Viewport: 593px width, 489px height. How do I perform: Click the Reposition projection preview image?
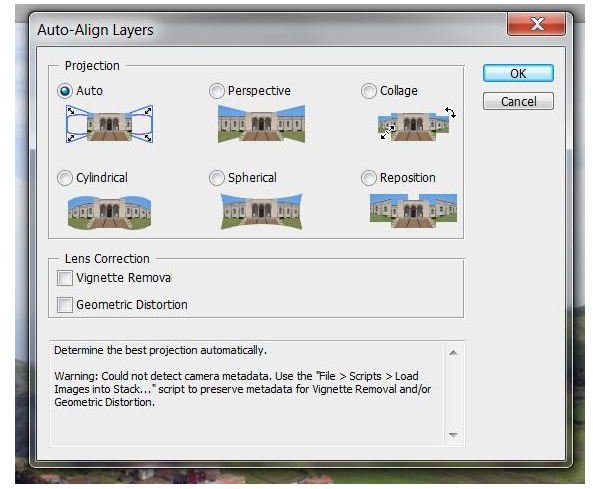(x=413, y=211)
